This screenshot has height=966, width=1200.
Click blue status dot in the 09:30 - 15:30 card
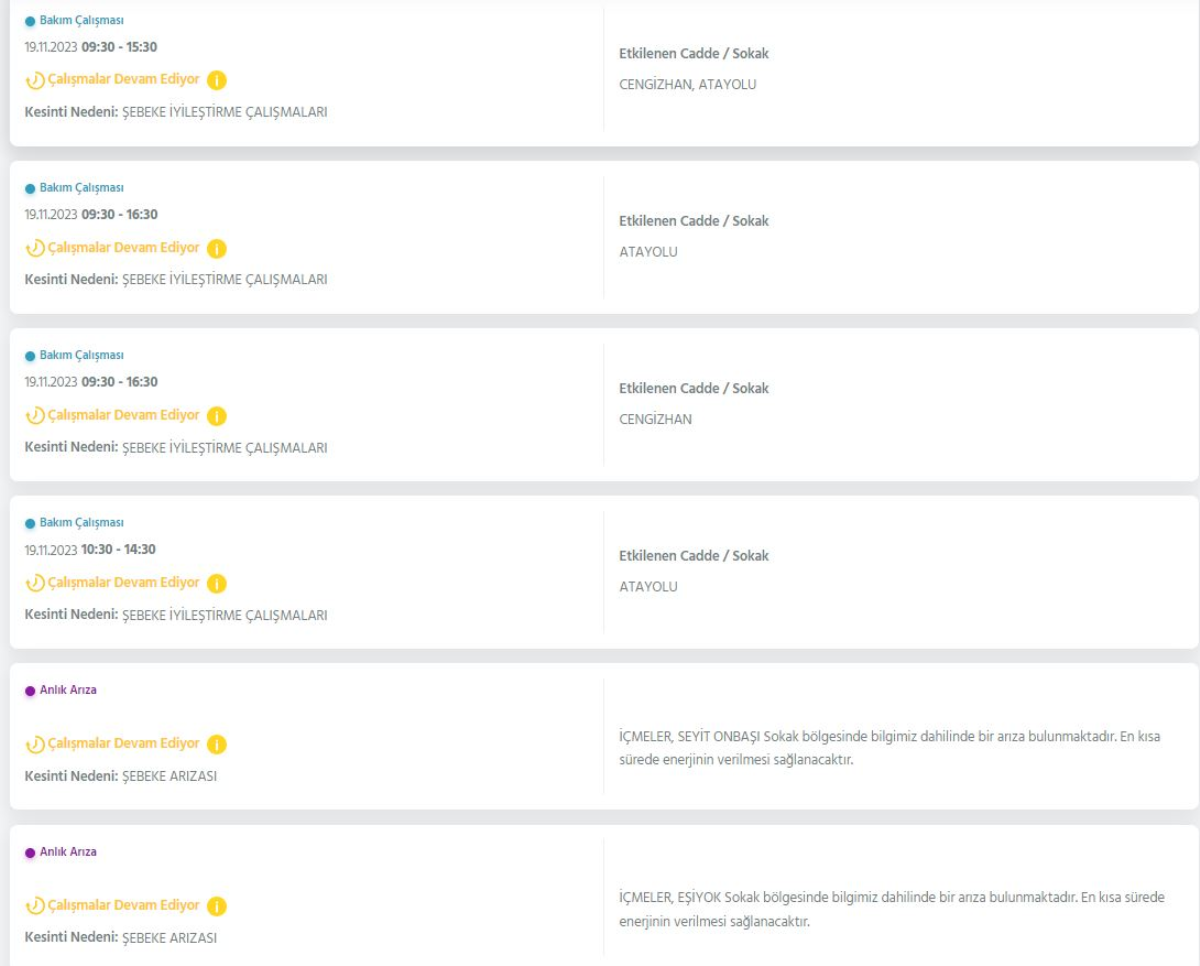point(30,21)
